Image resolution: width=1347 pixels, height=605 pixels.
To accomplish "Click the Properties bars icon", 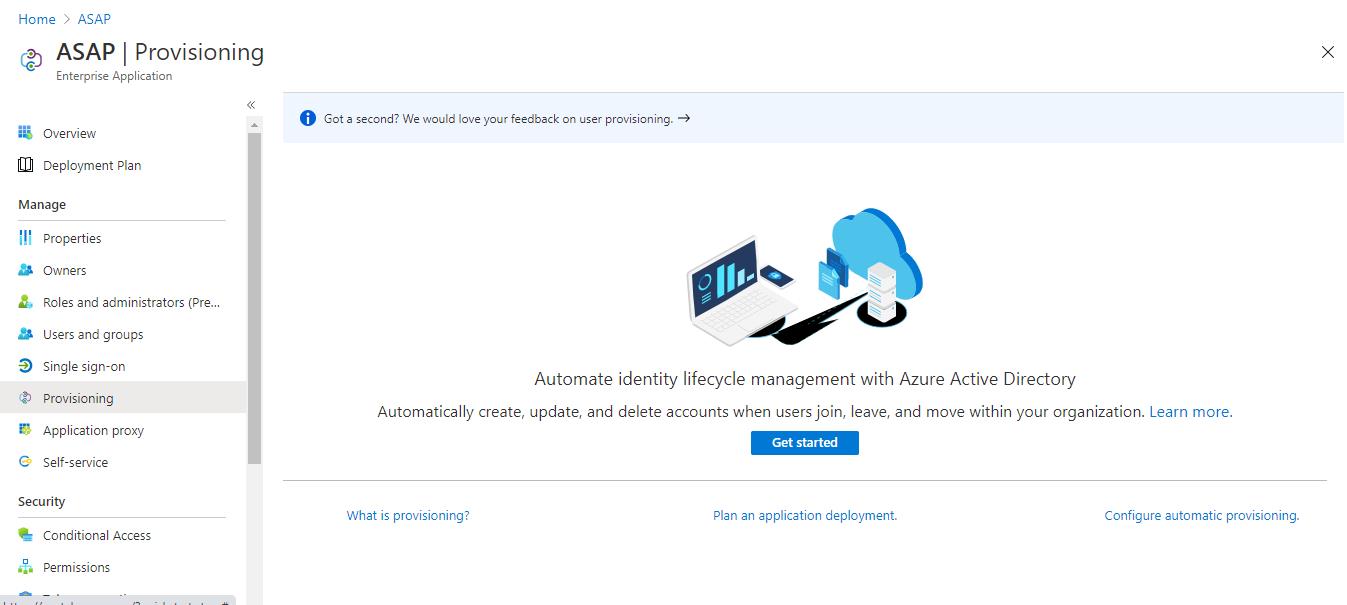I will click(x=26, y=238).
